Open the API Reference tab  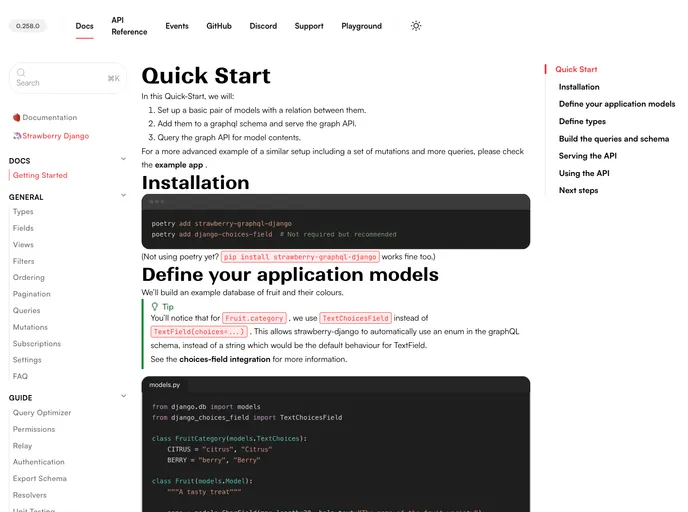(129, 26)
